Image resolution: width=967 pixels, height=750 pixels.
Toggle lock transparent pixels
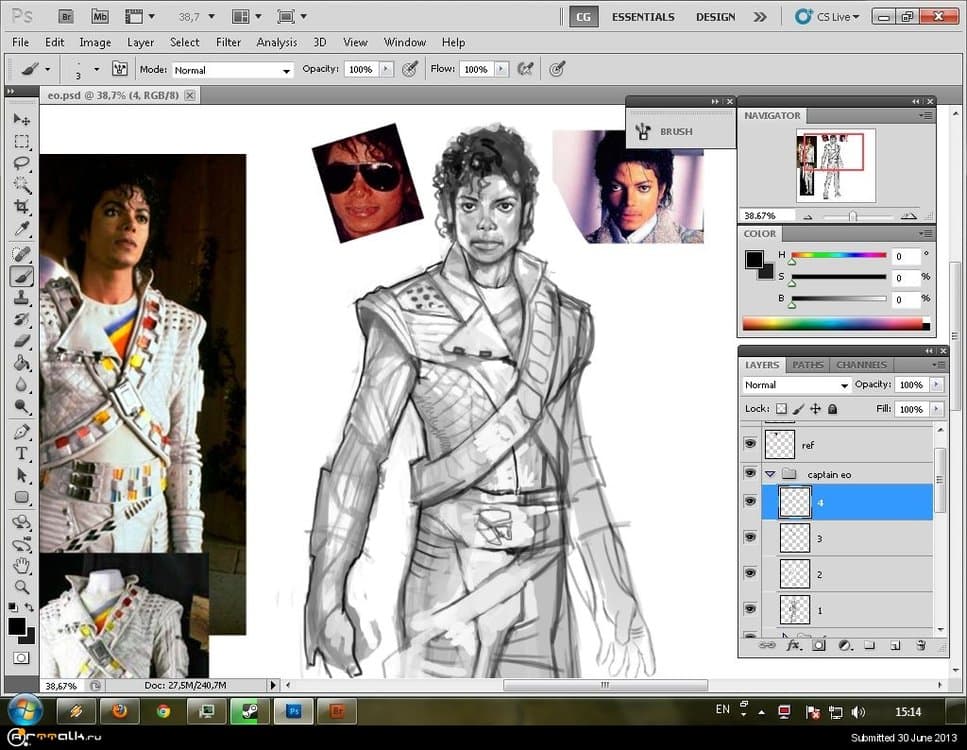(781, 409)
